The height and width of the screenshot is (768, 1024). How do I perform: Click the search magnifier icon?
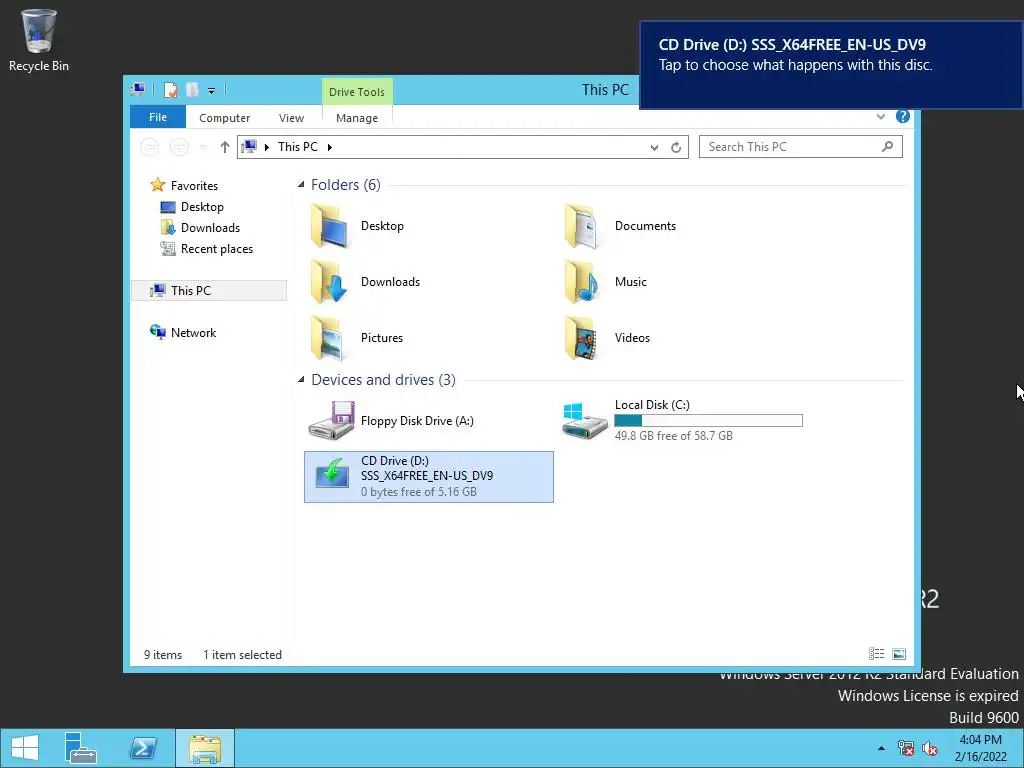pos(887,147)
